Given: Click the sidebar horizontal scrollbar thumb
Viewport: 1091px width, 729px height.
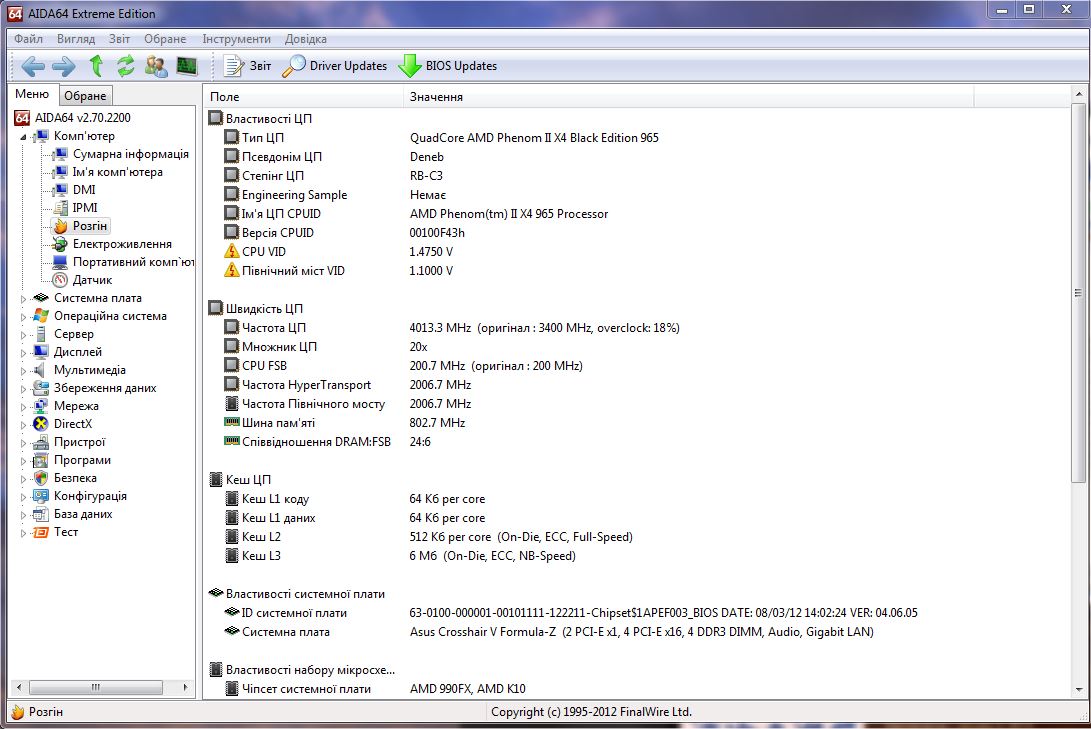Looking at the screenshot, I should point(96,687).
